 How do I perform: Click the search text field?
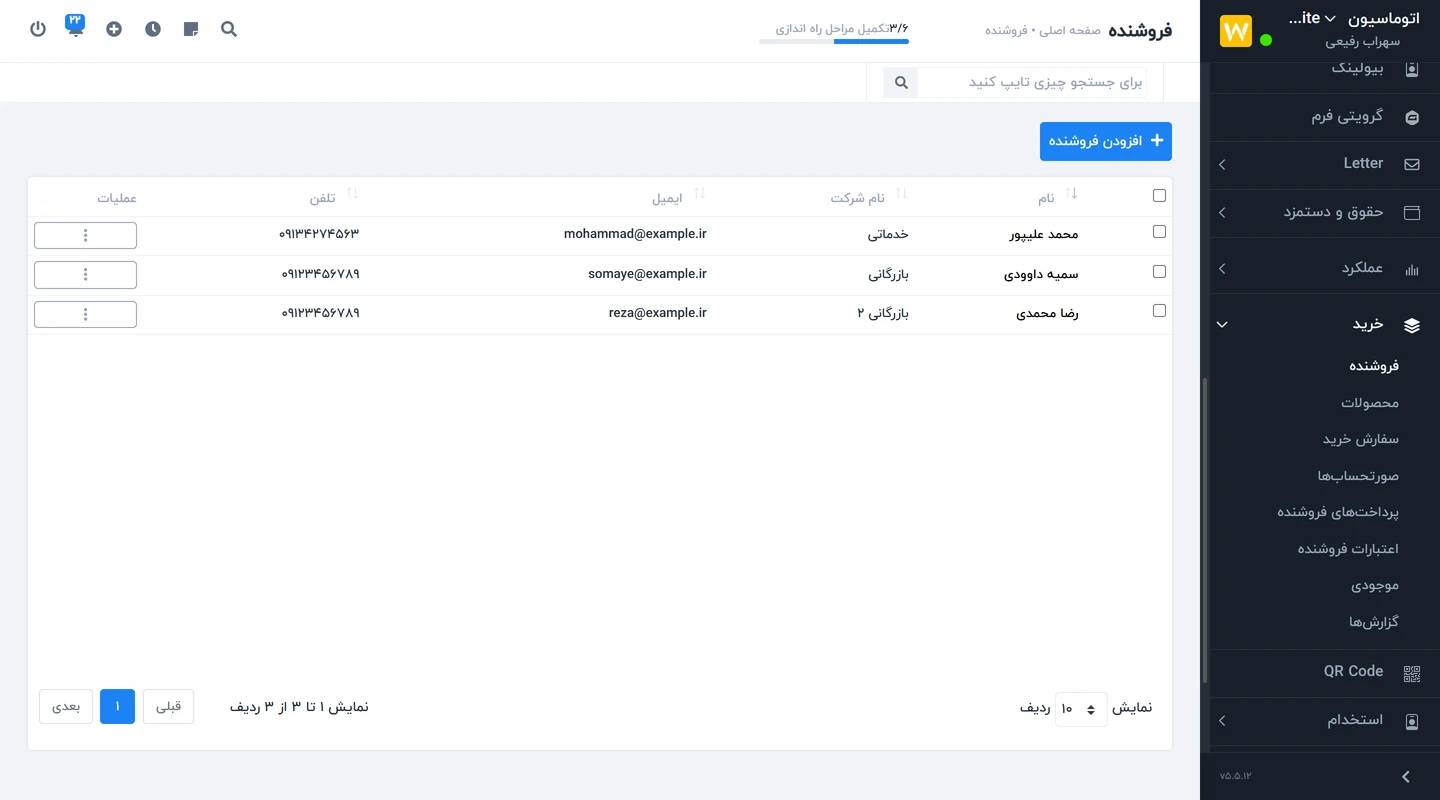[1032, 82]
